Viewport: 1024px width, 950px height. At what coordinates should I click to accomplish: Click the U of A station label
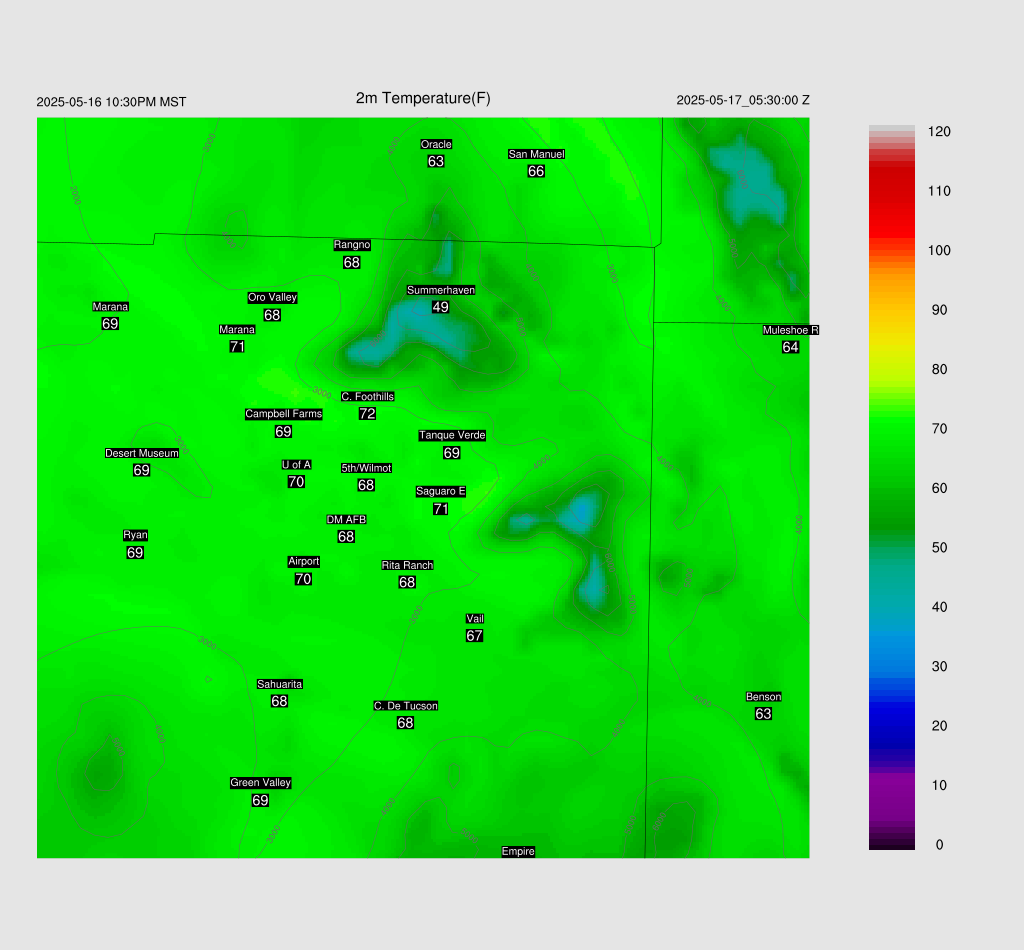tap(296, 465)
